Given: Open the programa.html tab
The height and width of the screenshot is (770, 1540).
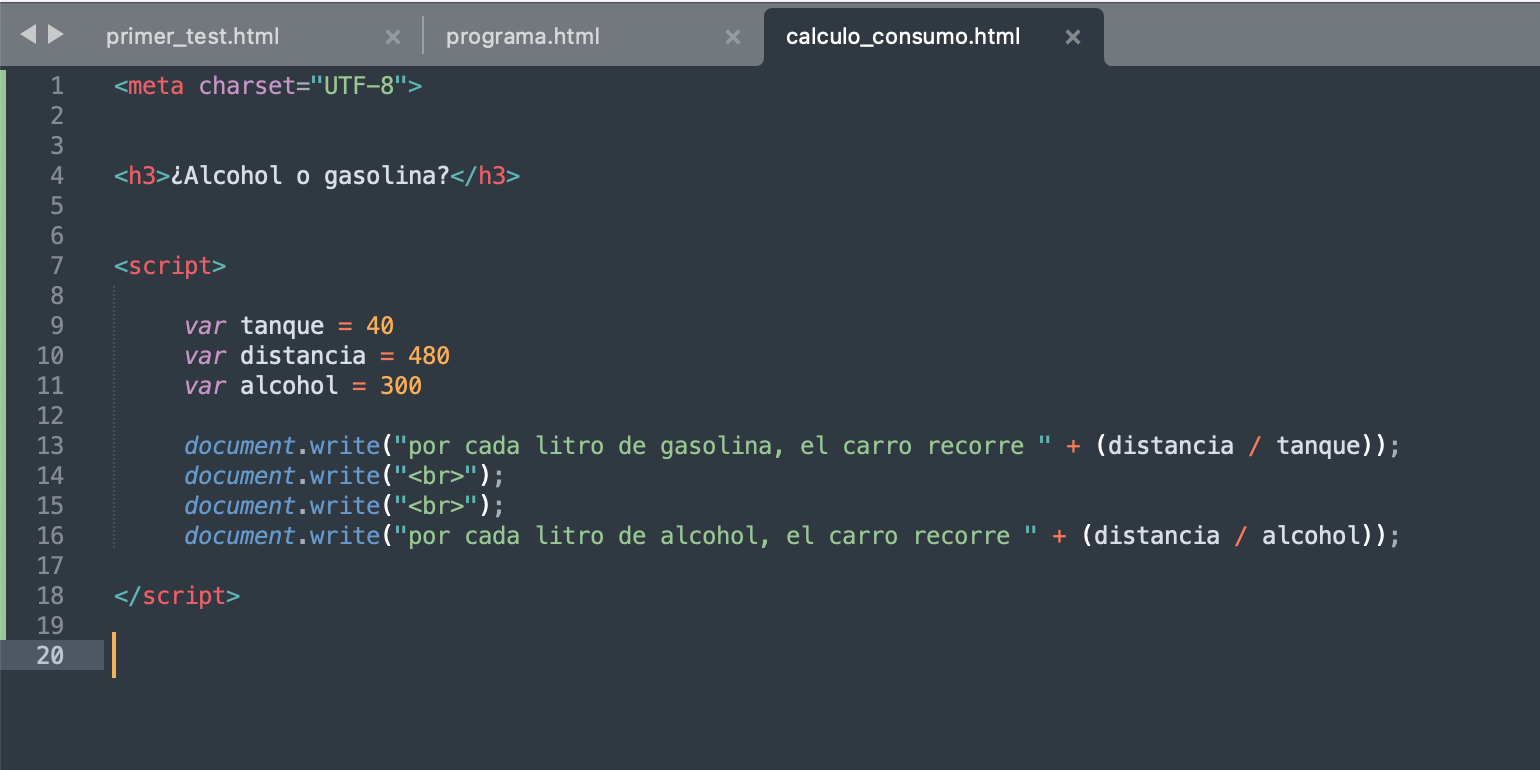Looking at the screenshot, I should click(523, 37).
